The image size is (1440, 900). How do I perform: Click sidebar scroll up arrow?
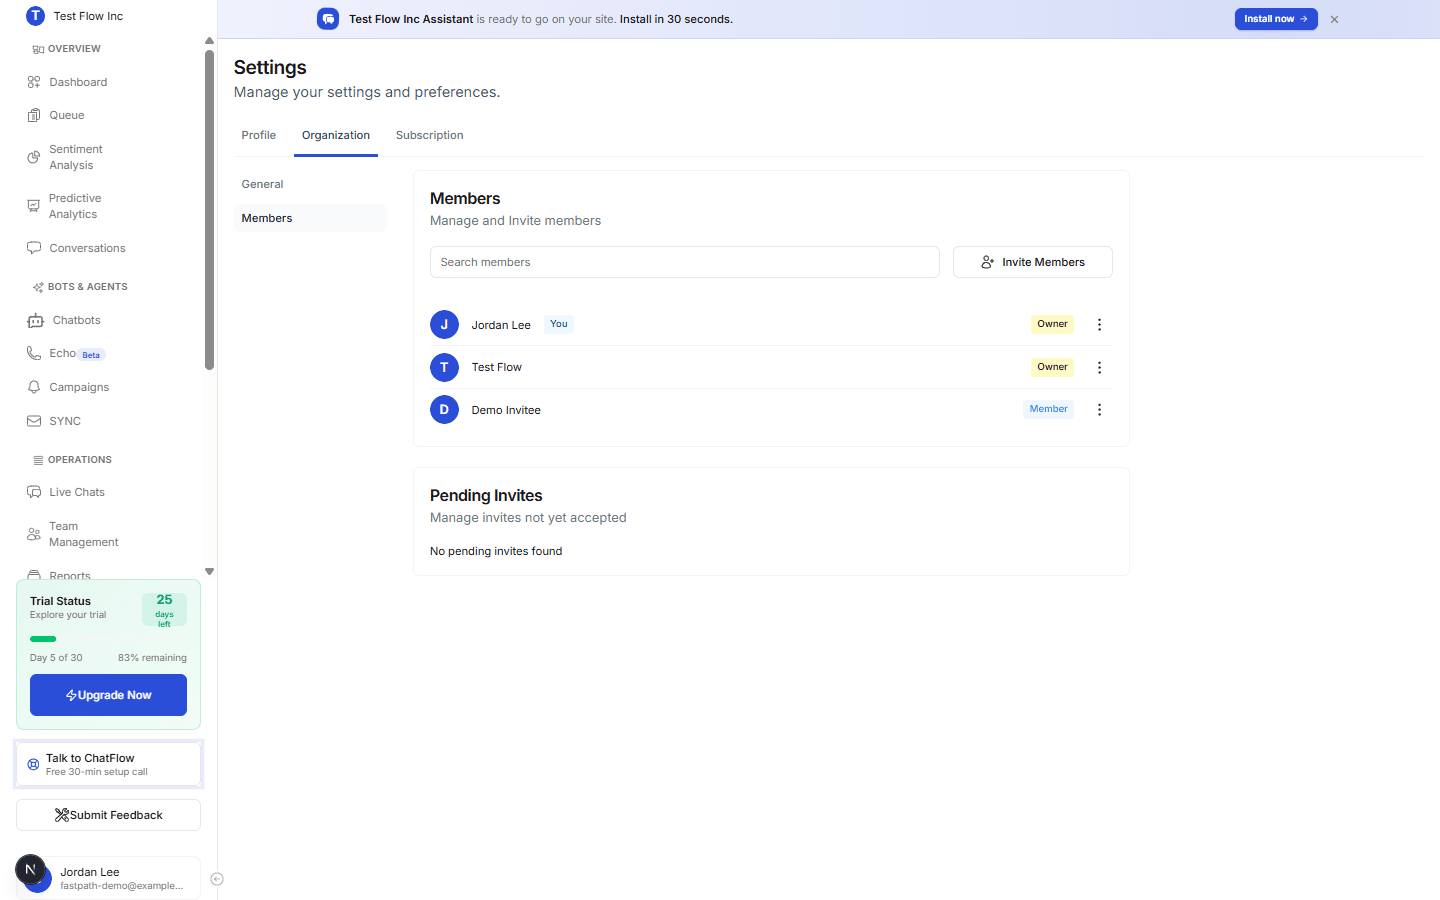coord(209,41)
